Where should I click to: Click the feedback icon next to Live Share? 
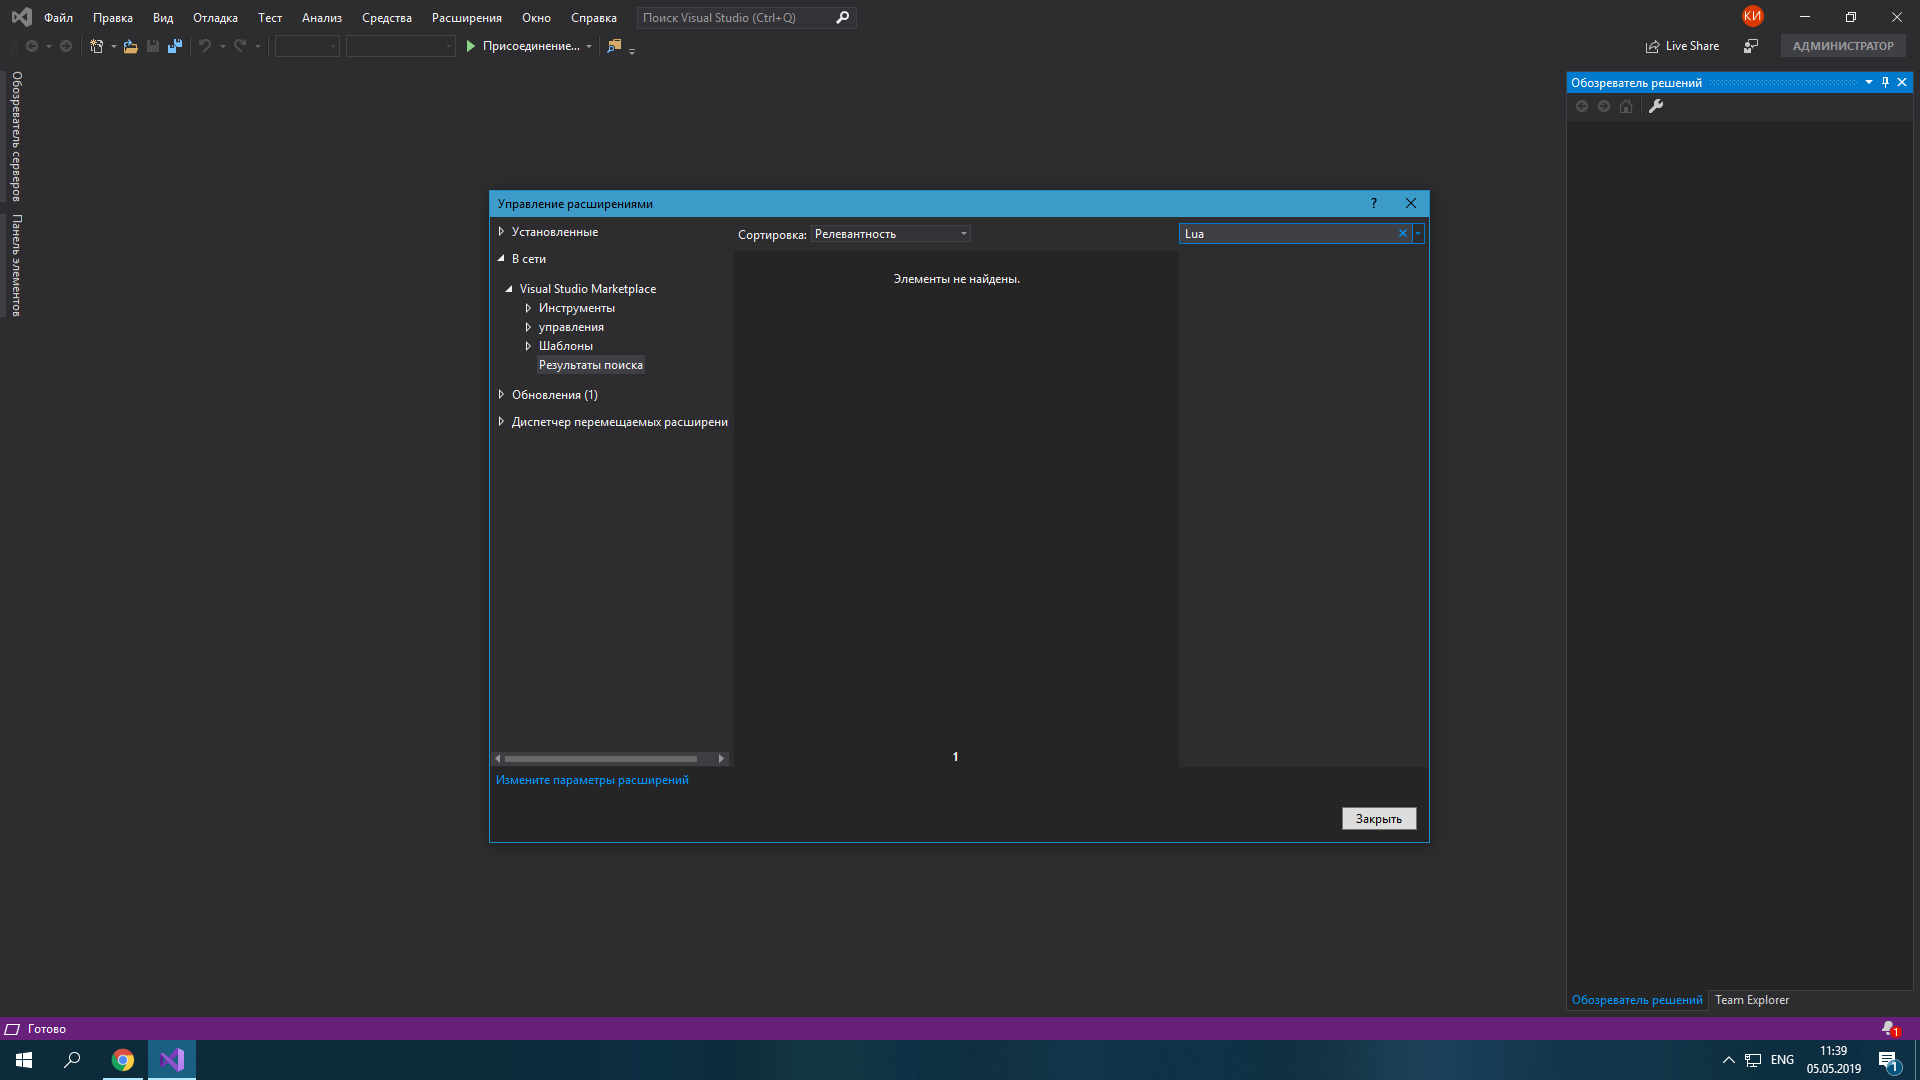pos(1750,46)
